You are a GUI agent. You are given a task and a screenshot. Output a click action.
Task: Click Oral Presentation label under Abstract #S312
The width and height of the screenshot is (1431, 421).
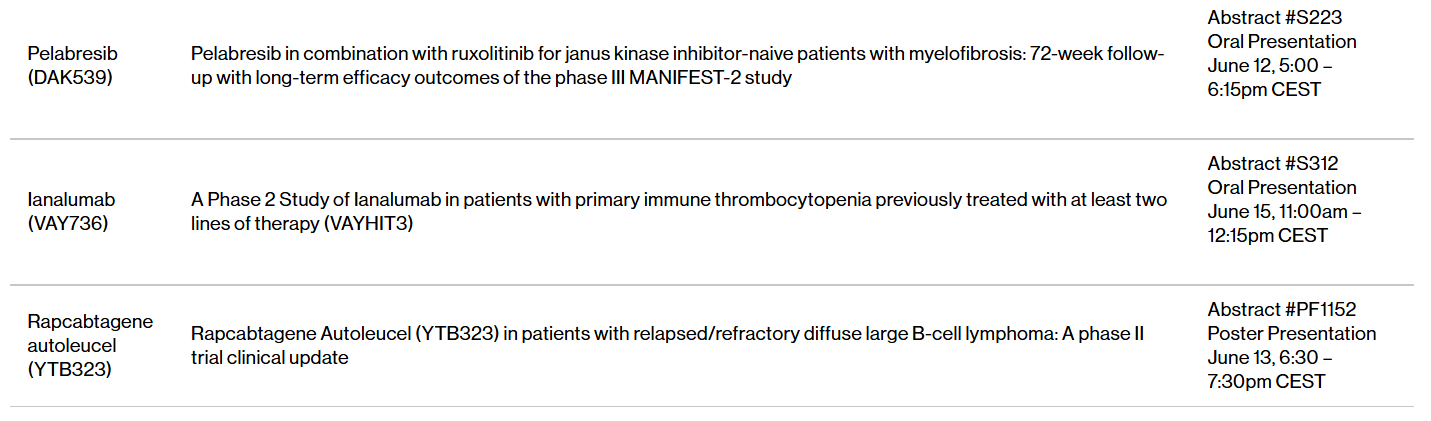click(1281, 187)
